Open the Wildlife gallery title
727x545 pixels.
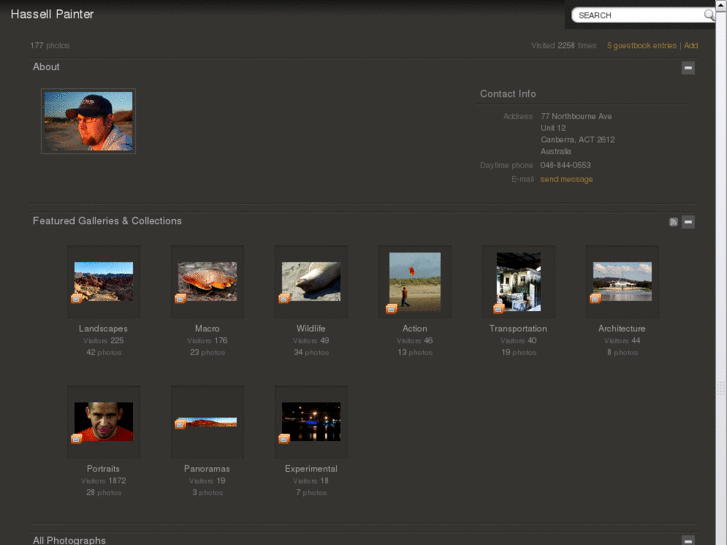tap(311, 328)
